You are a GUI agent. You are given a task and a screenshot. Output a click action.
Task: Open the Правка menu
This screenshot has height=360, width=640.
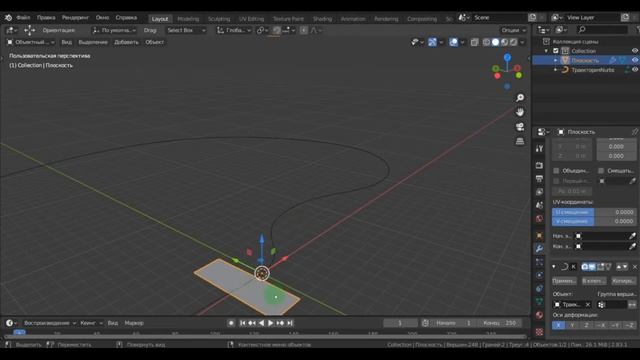46,18
